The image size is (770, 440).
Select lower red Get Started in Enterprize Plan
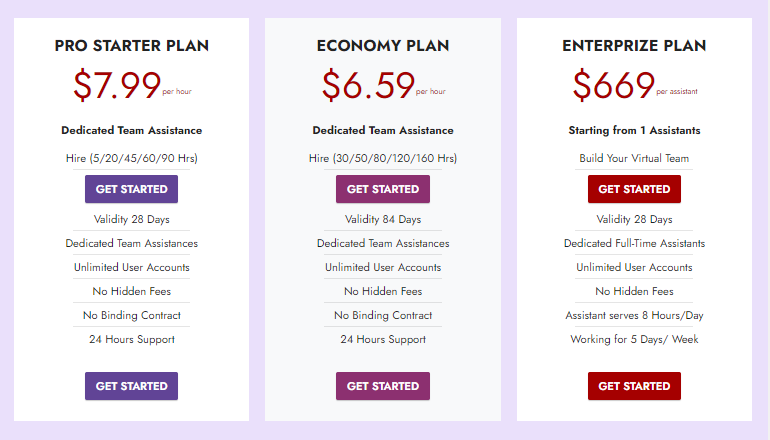pos(634,386)
